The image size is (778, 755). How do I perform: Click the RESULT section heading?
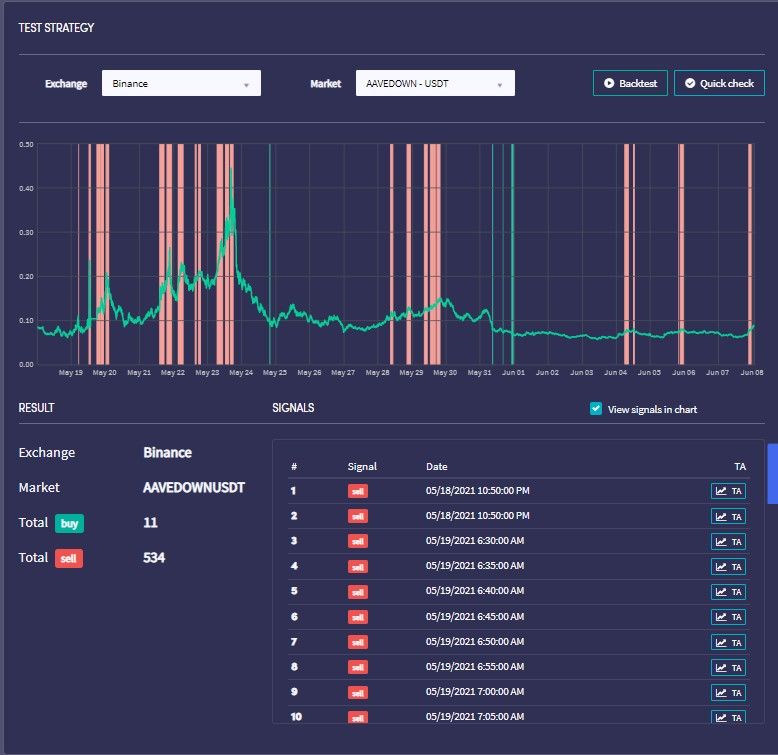[x=36, y=408]
